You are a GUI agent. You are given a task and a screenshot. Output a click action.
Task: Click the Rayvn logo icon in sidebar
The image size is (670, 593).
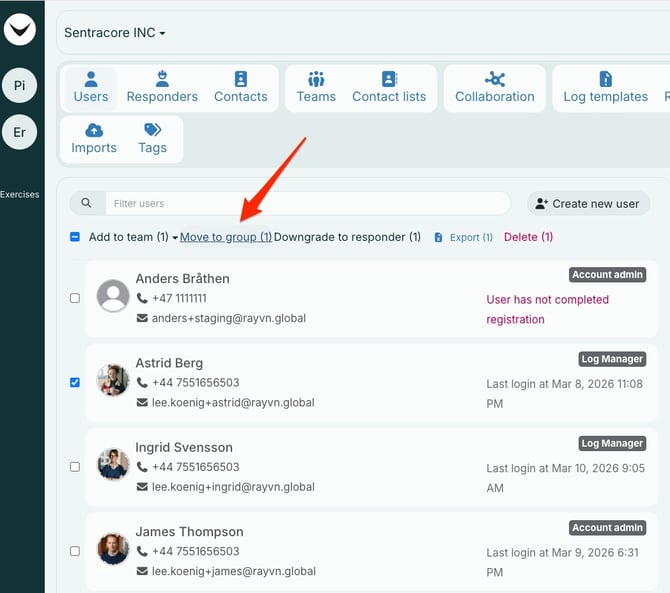(20, 30)
